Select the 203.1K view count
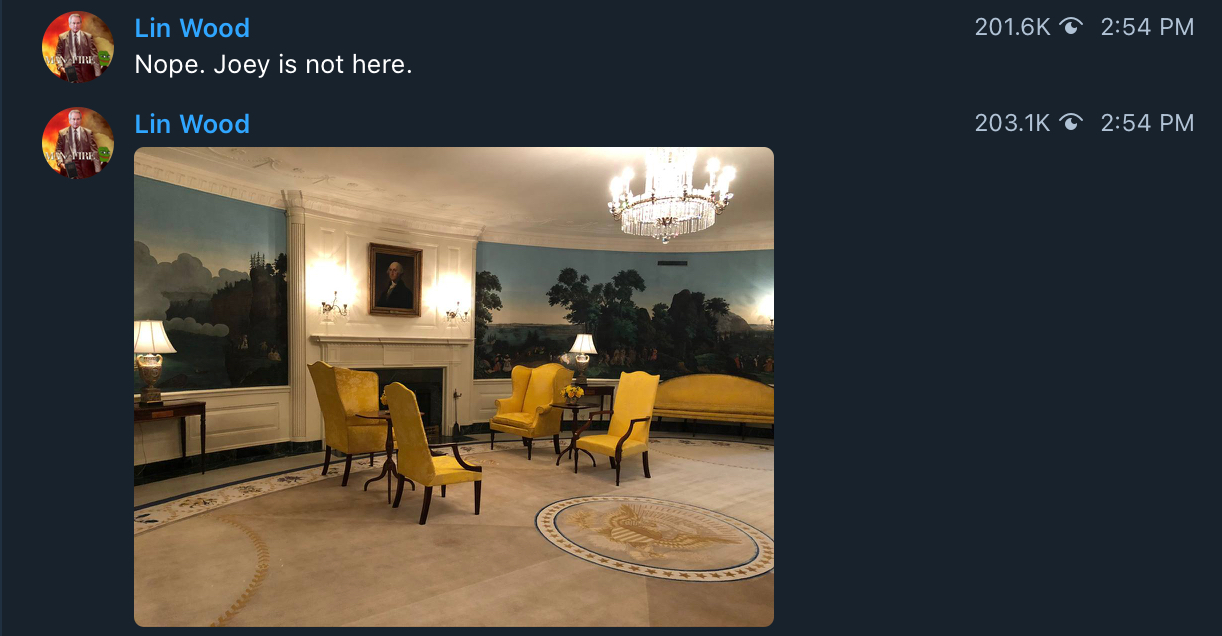 pyautogui.click(x=1013, y=123)
